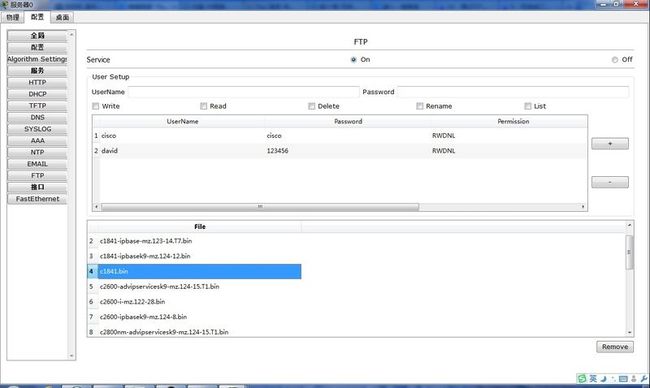Image resolution: width=650 pixels, height=388 pixels.
Task: Remove user with the minus button
Action: (610, 182)
